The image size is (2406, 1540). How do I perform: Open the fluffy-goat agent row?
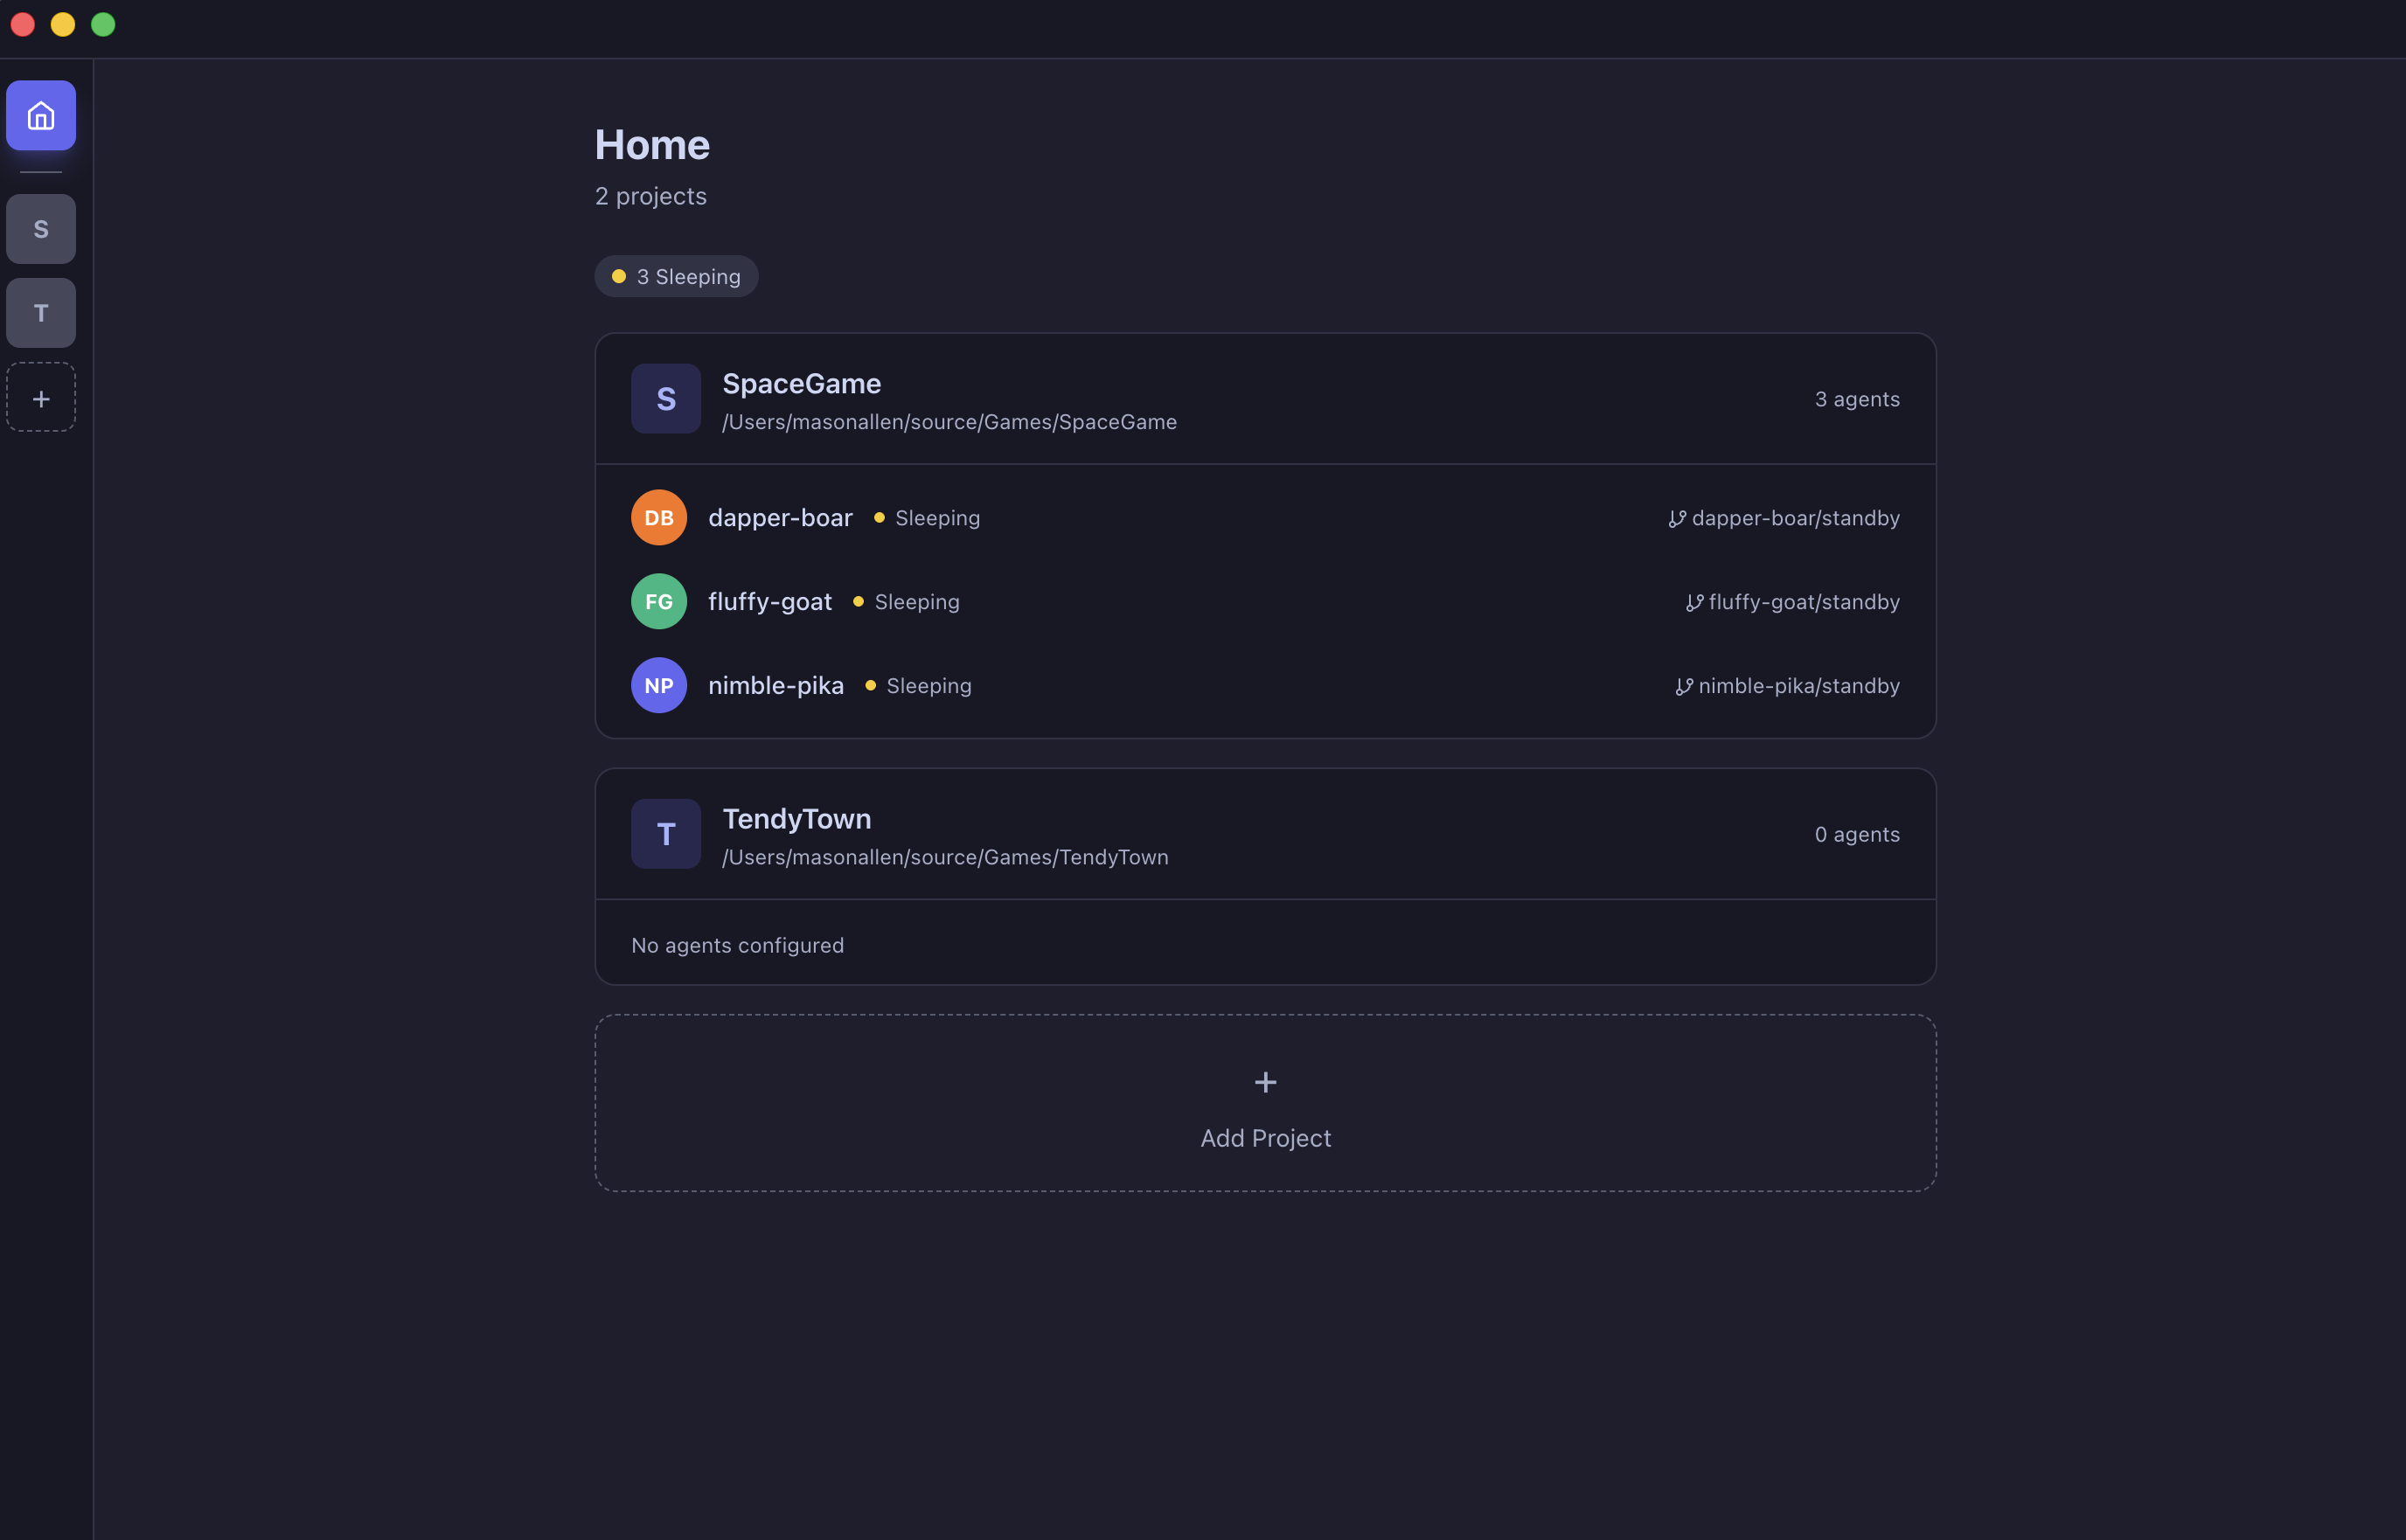click(770, 601)
